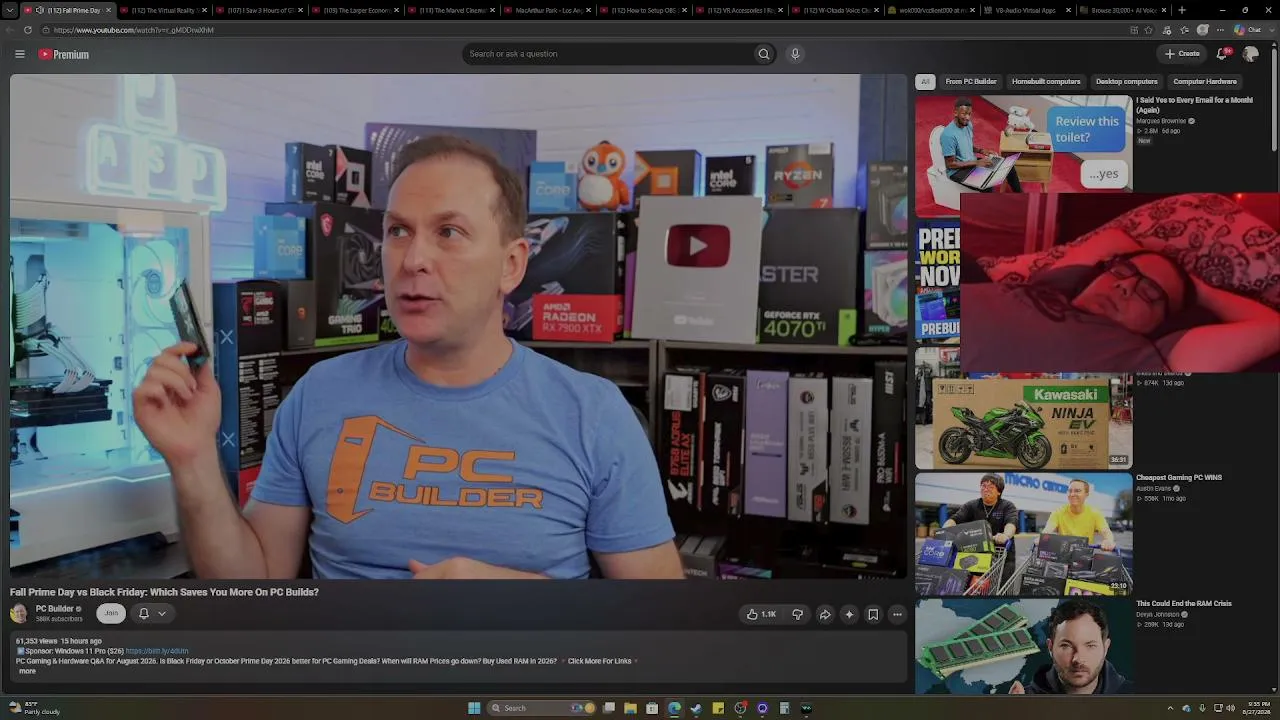1280x720 pixels.
Task: Click the video title 'Fall Prime Day vs Black Friday'
Action: click(164, 592)
